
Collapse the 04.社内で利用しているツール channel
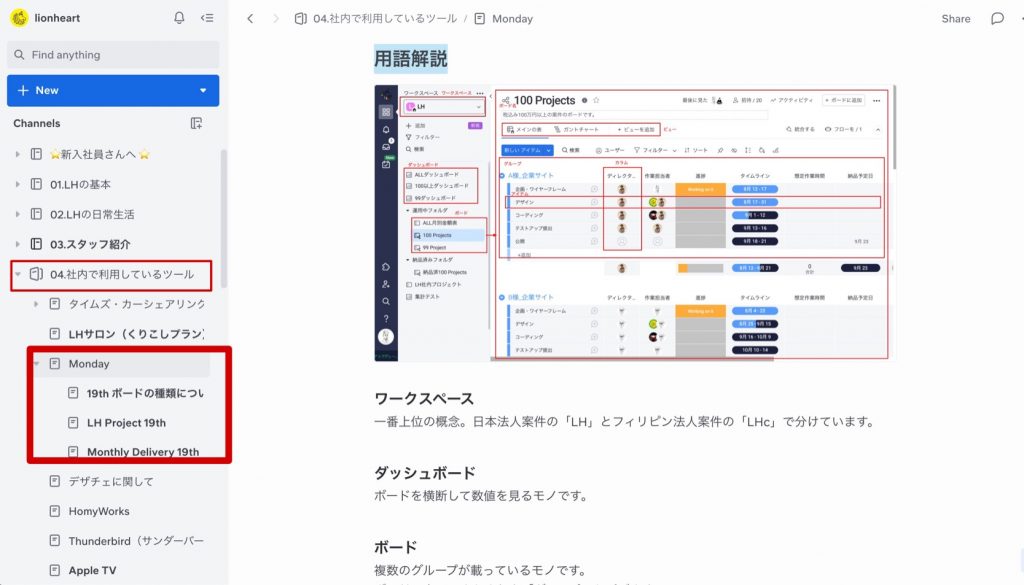click(18, 274)
